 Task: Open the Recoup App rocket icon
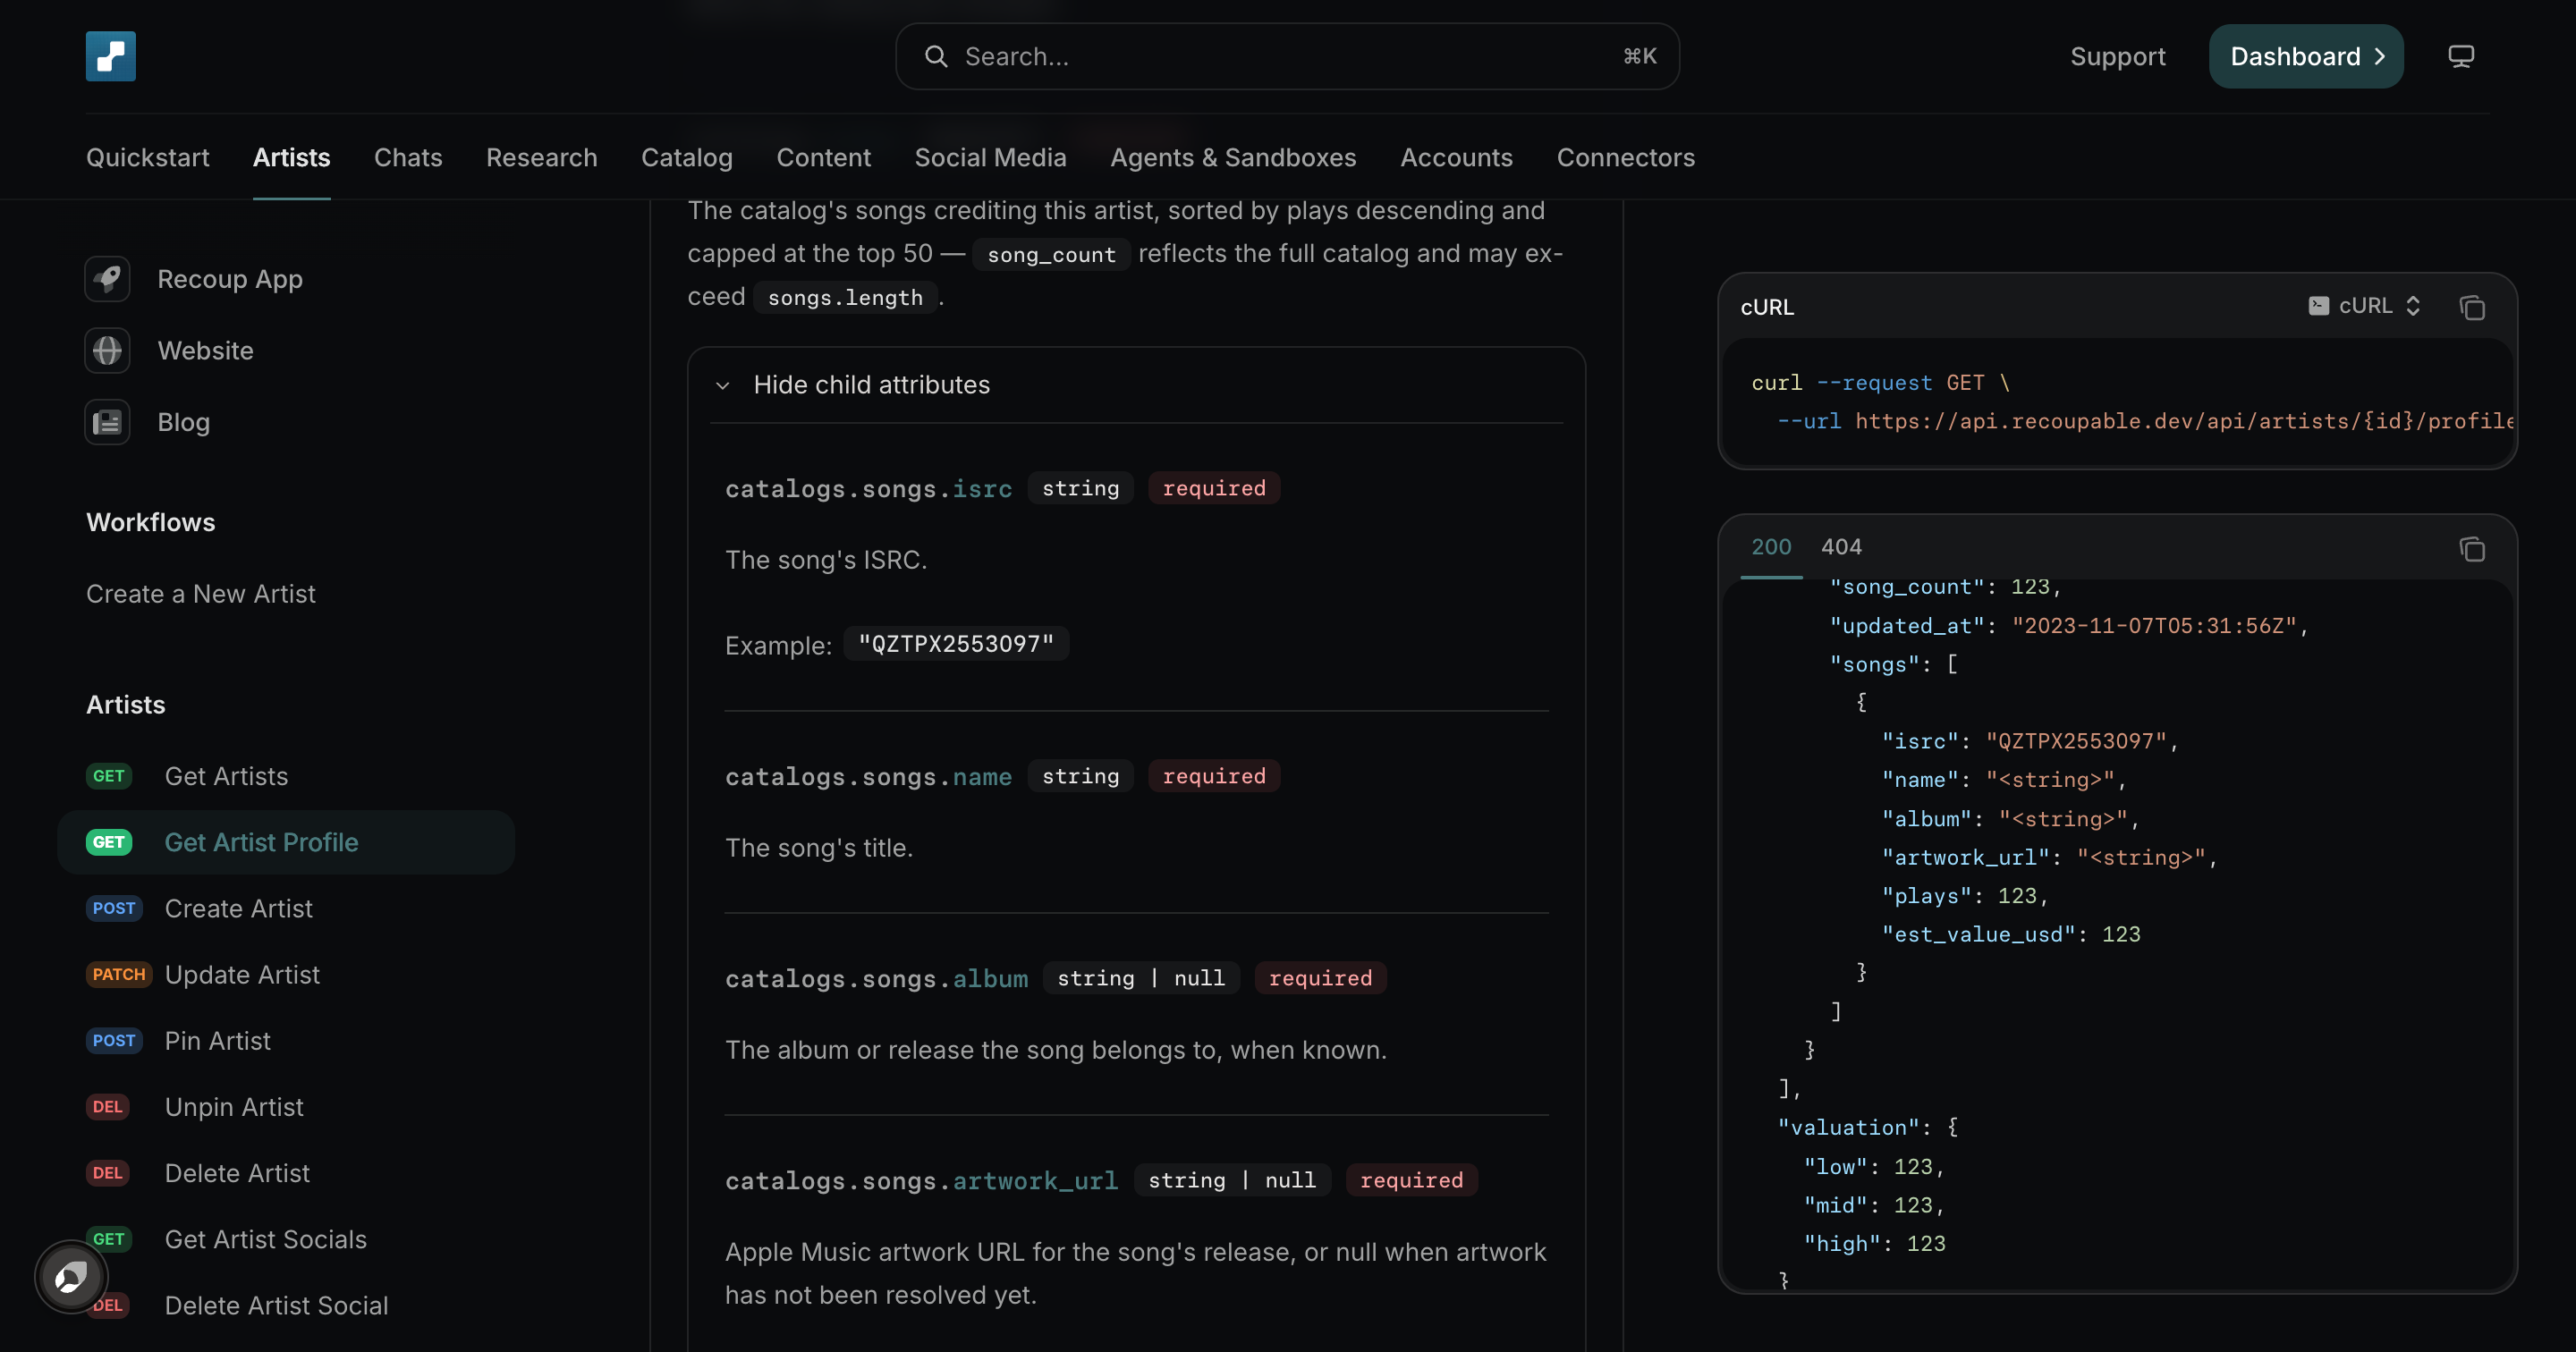[x=108, y=279]
